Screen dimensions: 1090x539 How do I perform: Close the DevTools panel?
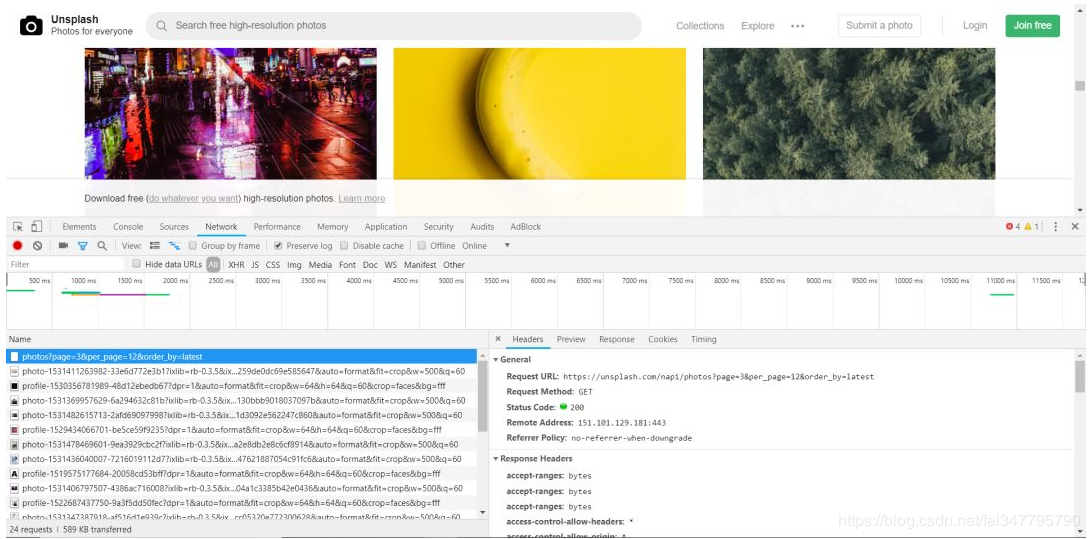pos(1075,227)
